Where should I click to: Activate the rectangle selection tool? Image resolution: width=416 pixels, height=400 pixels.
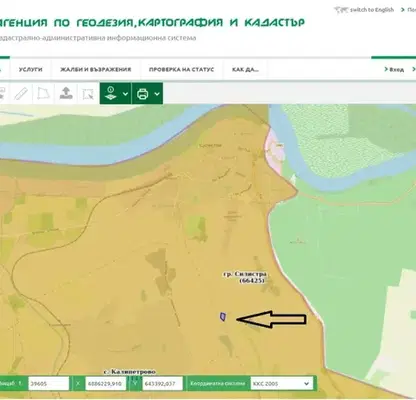[x=88, y=94]
